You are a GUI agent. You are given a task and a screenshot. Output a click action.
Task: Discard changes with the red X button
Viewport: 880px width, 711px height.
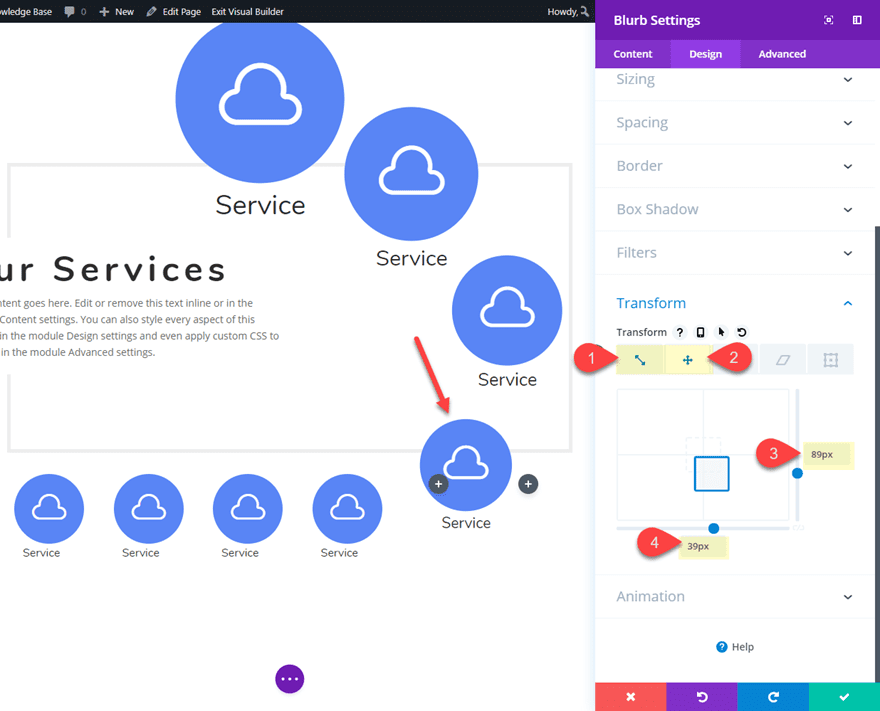tap(630, 697)
